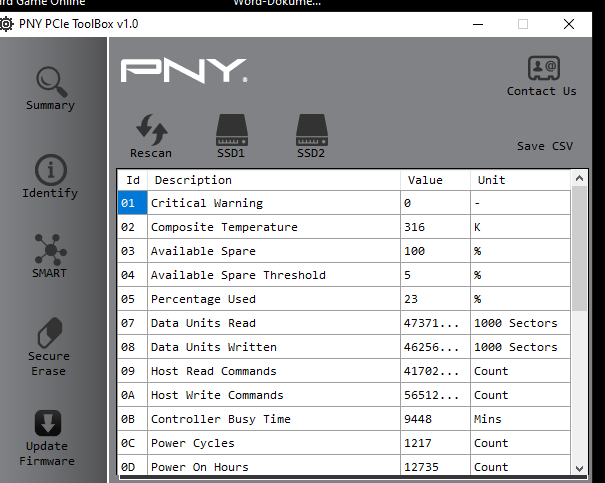Select the Power On Hours row
Image resolution: width=605 pixels, height=483 pixels.
[x=344, y=465]
